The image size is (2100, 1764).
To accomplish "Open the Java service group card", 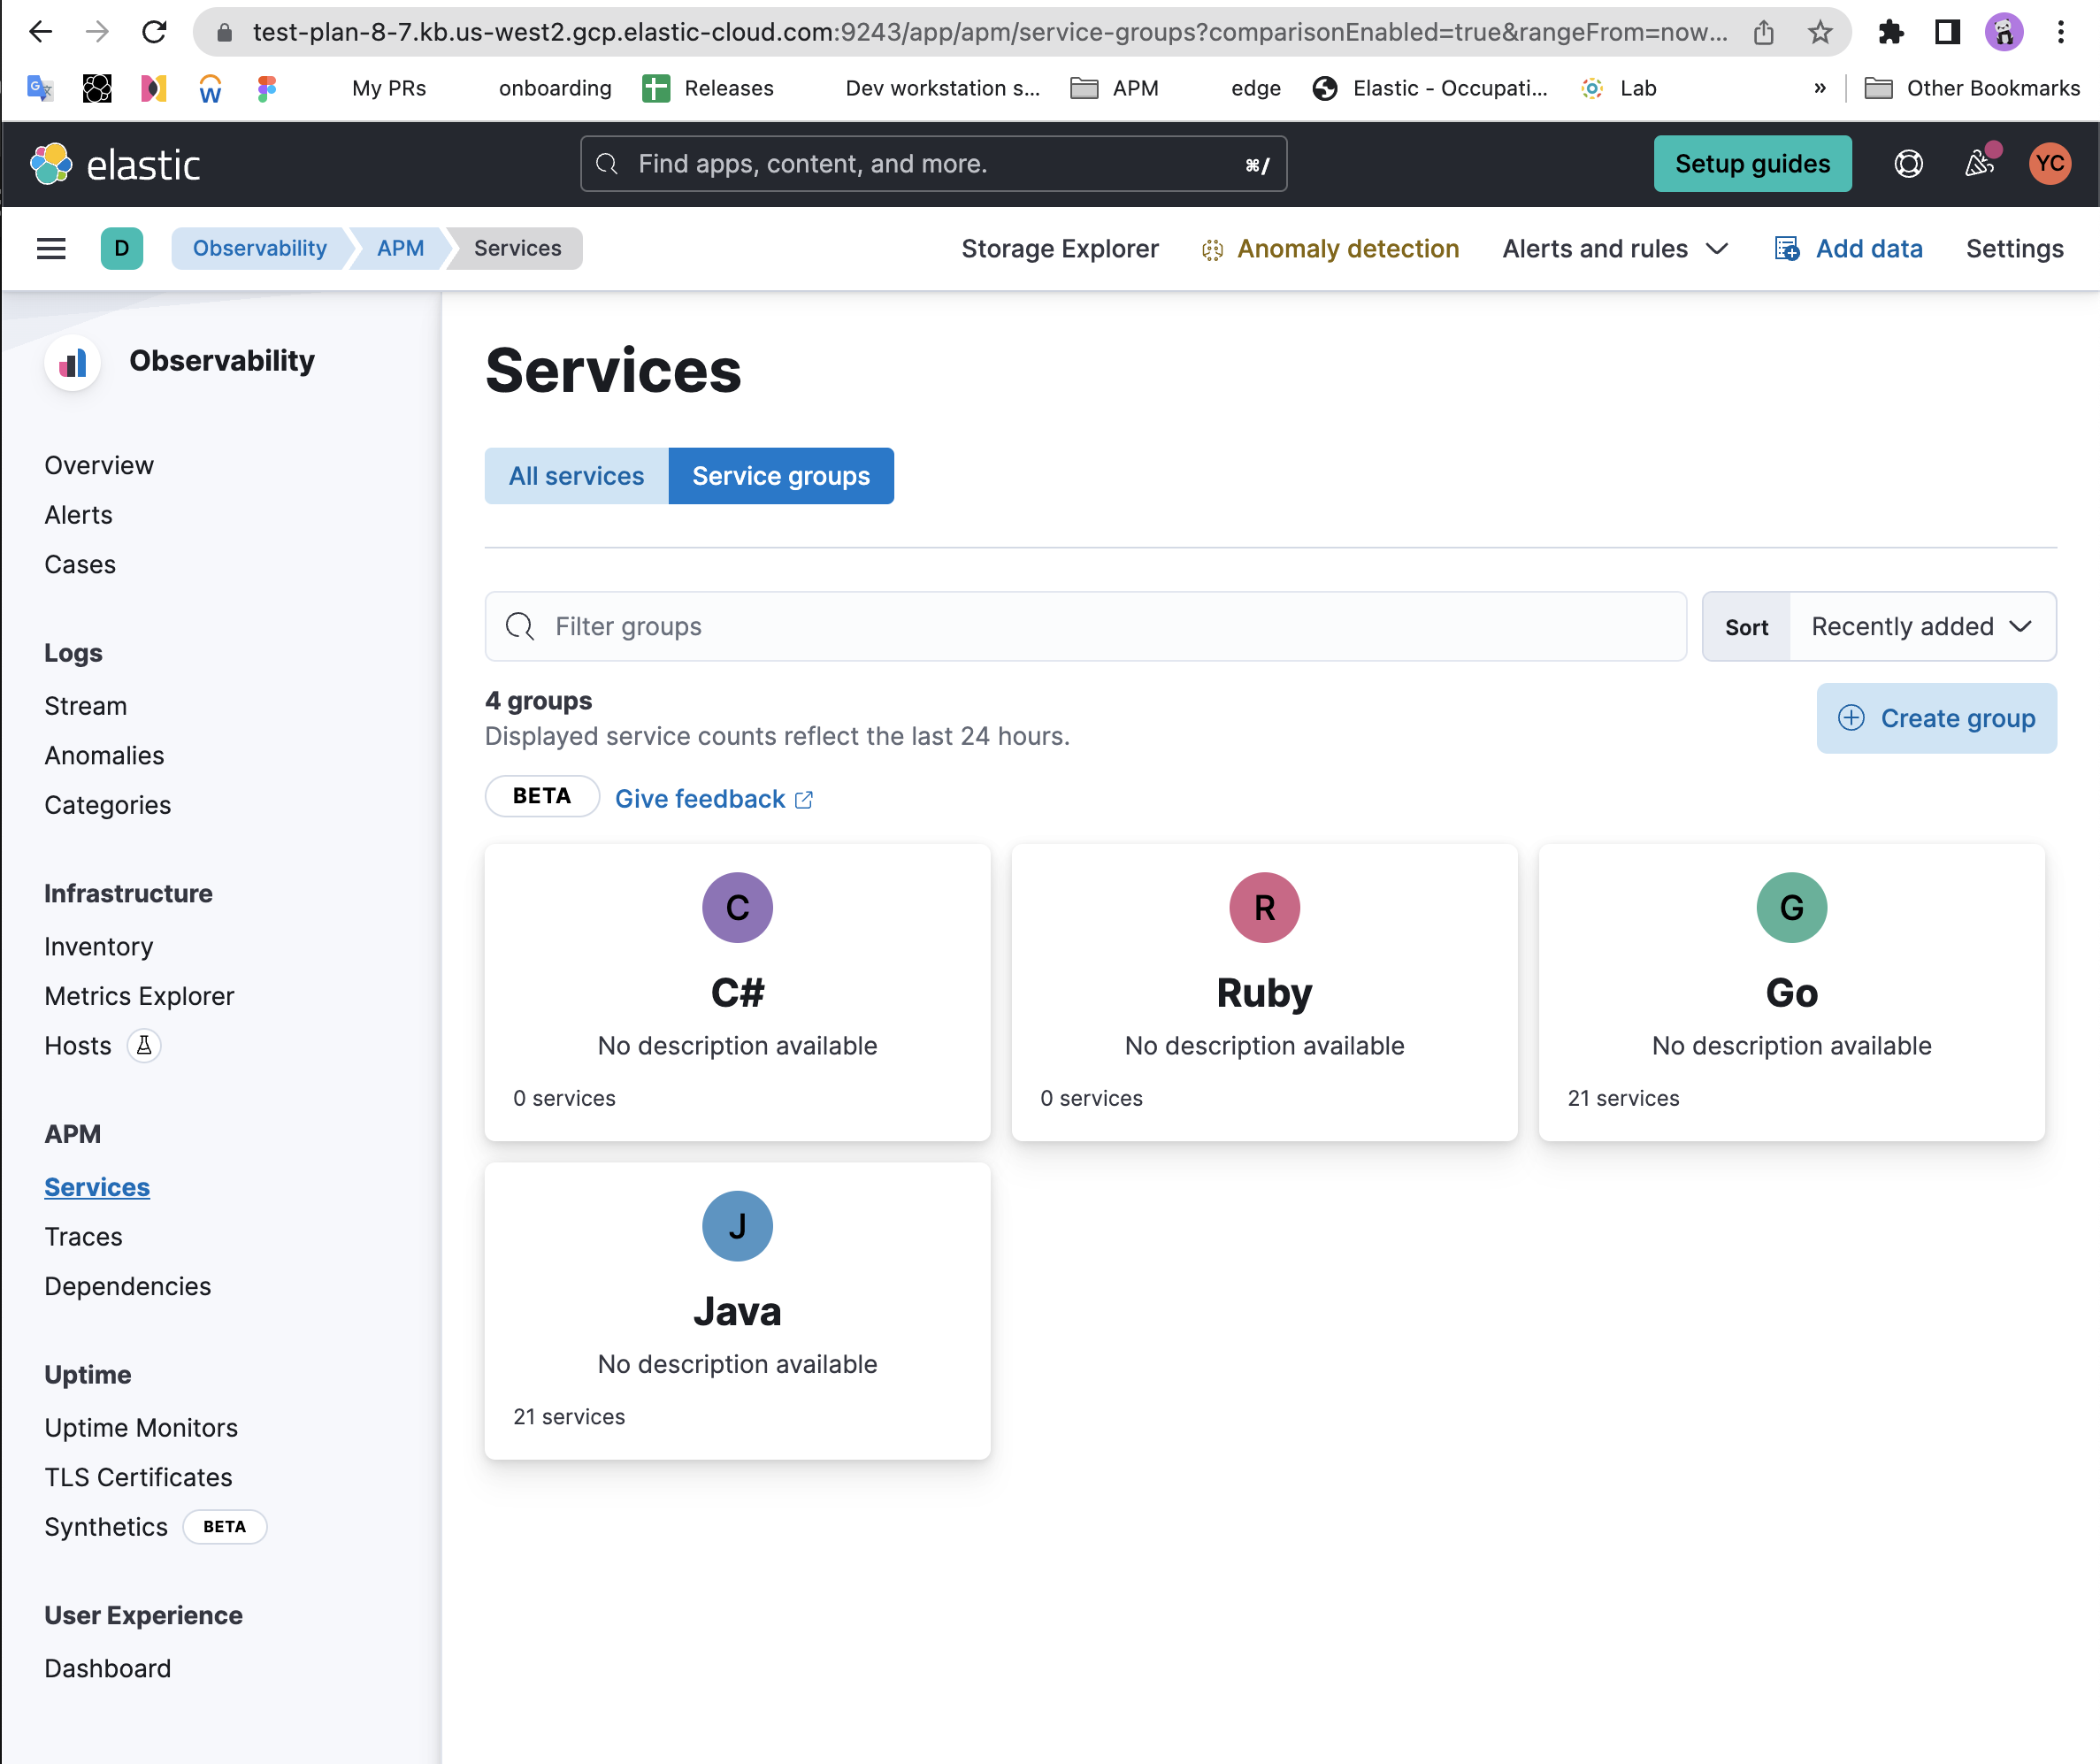I will 737,1310.
